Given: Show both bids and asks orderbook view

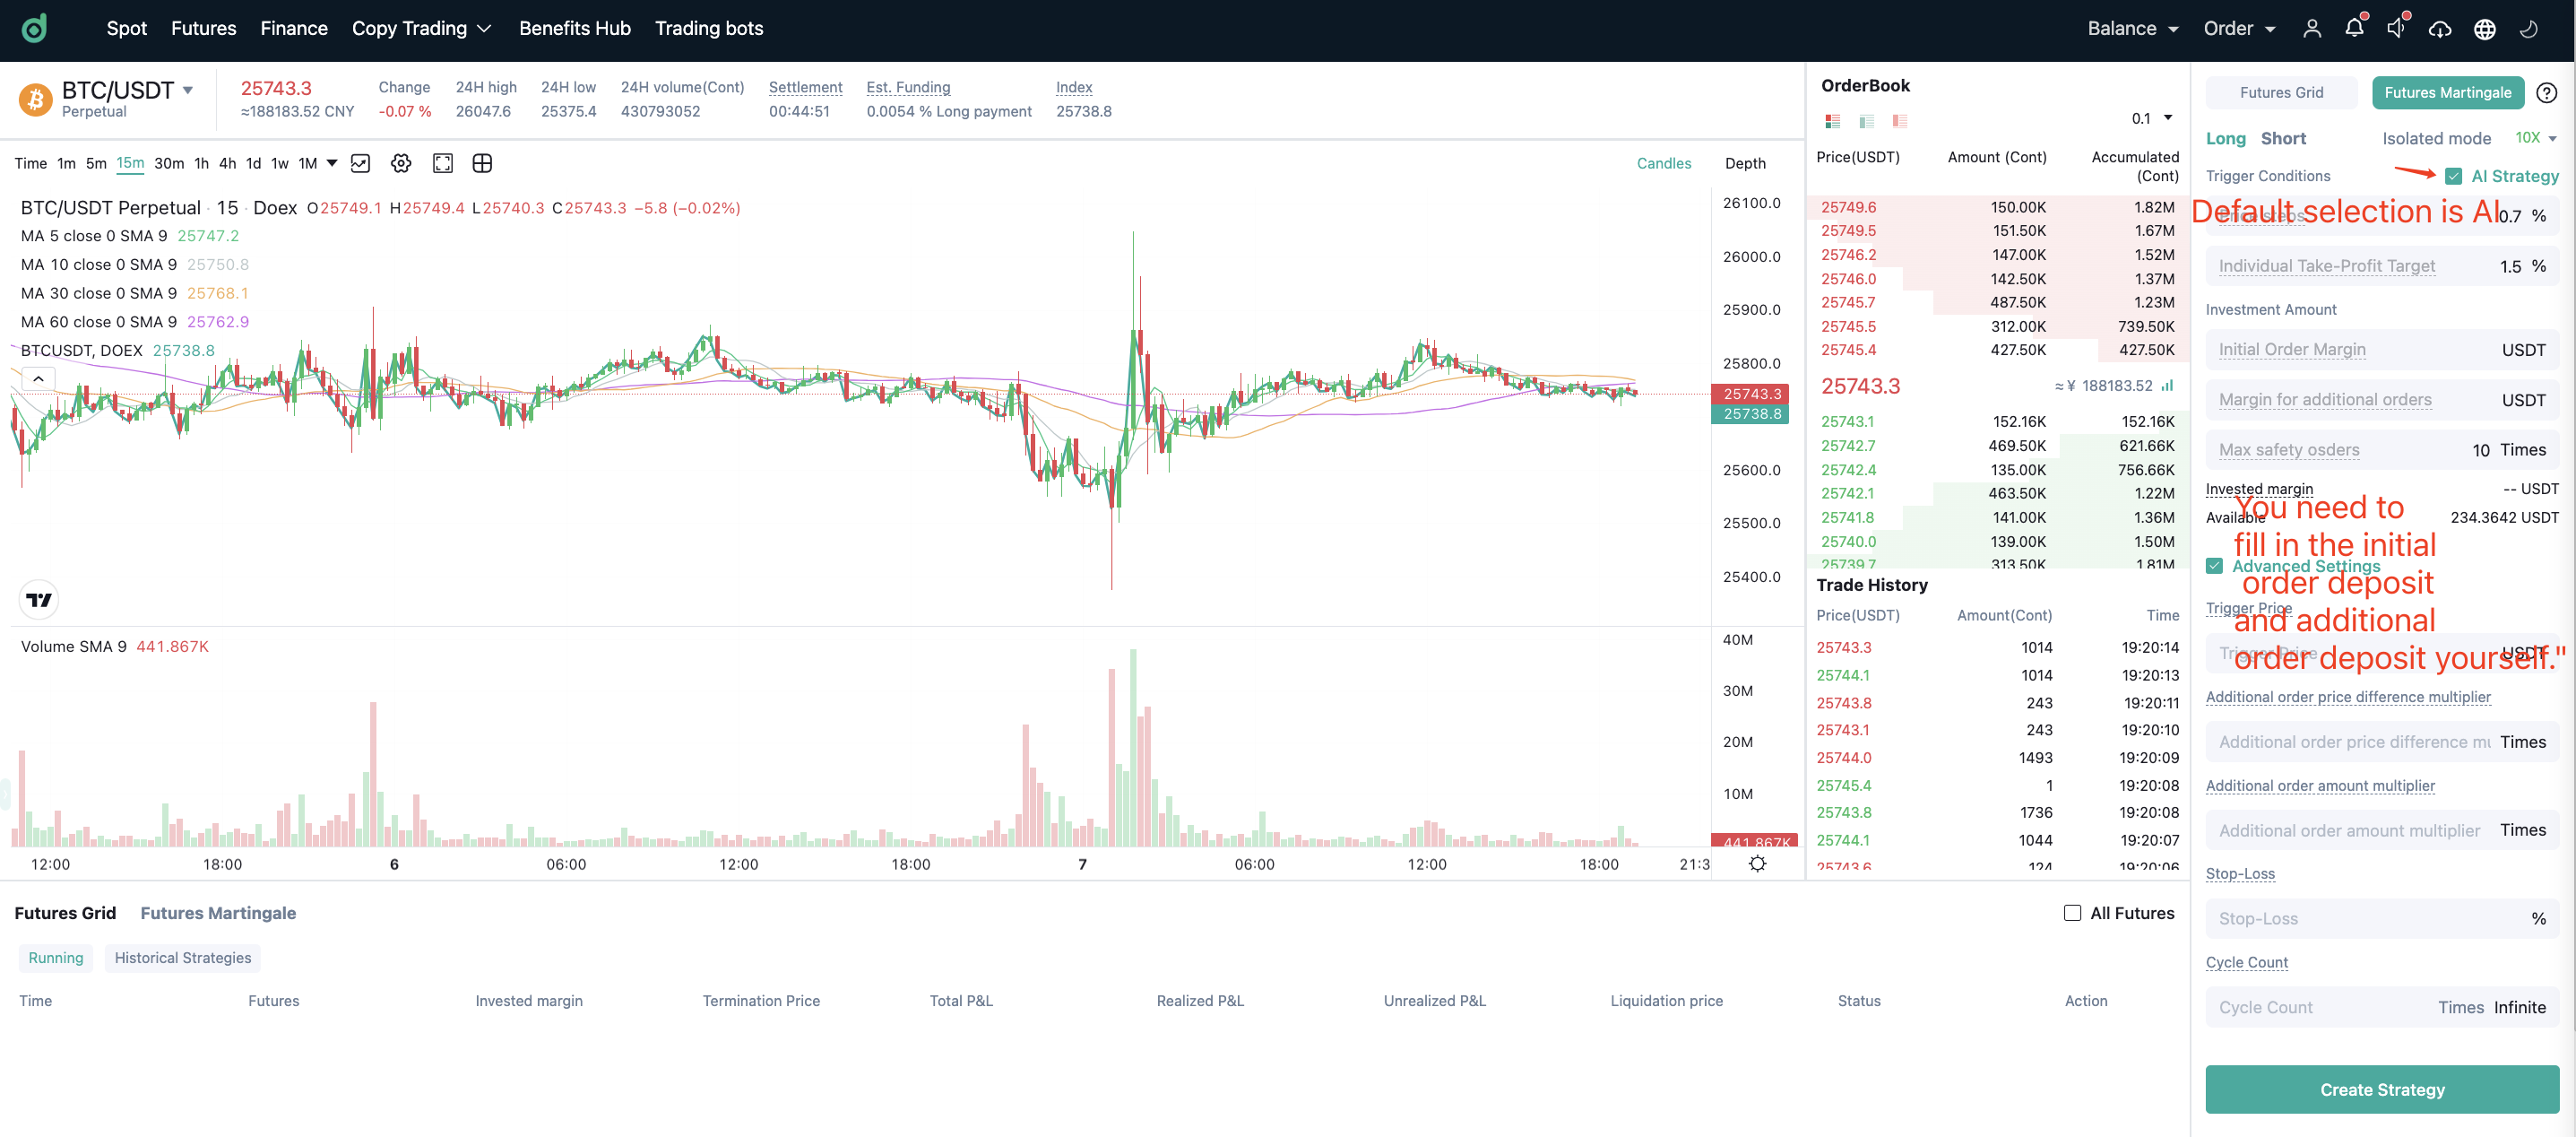Looking at the screenshot, I should [x=1832, y=121].
